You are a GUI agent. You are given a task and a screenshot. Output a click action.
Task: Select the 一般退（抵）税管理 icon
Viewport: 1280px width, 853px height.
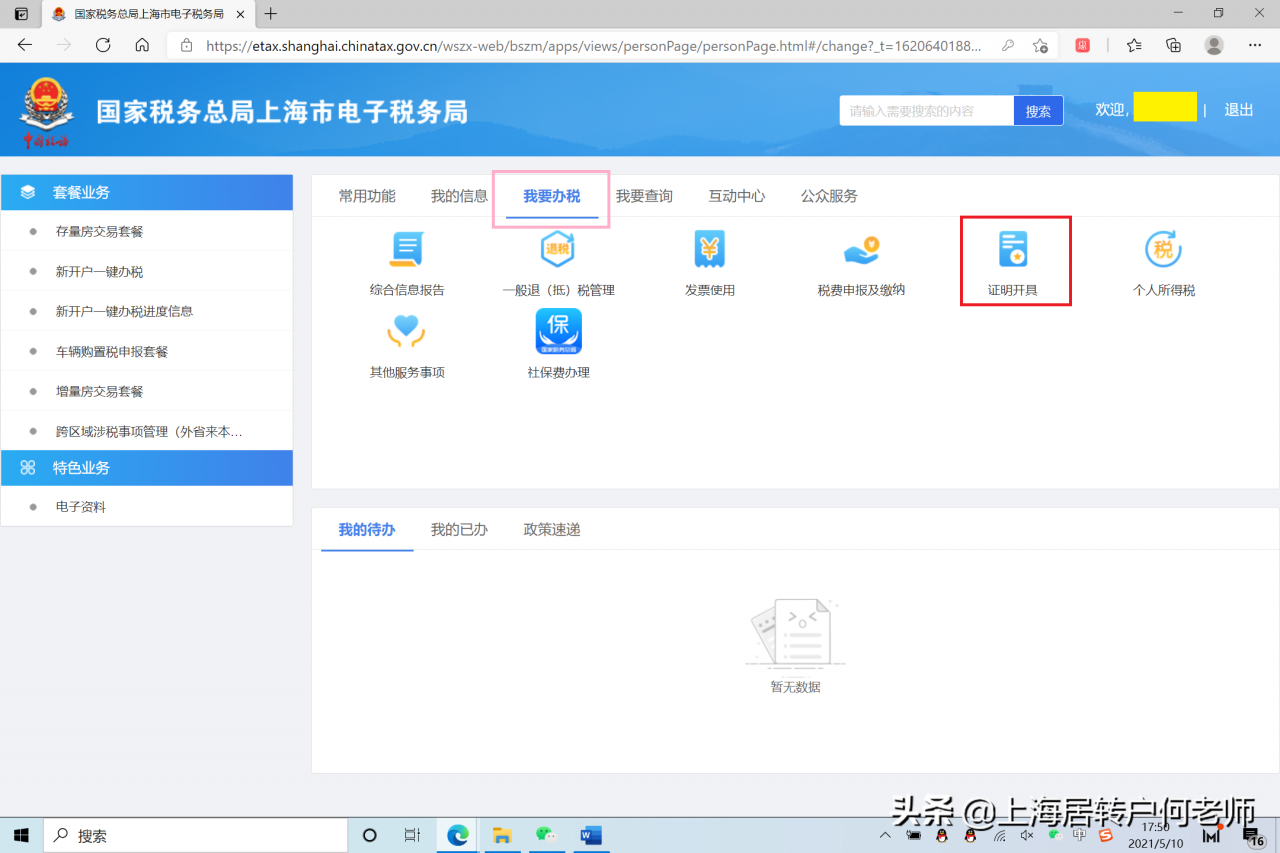tap(558, 260)
